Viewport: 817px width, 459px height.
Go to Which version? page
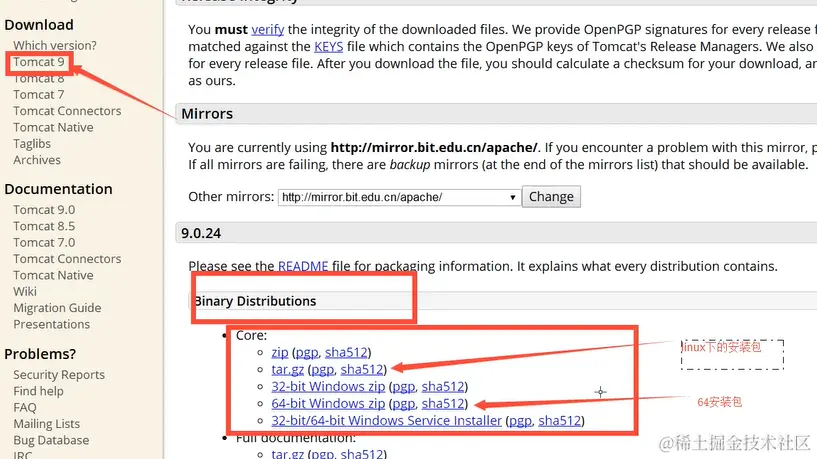coord(55,45)
